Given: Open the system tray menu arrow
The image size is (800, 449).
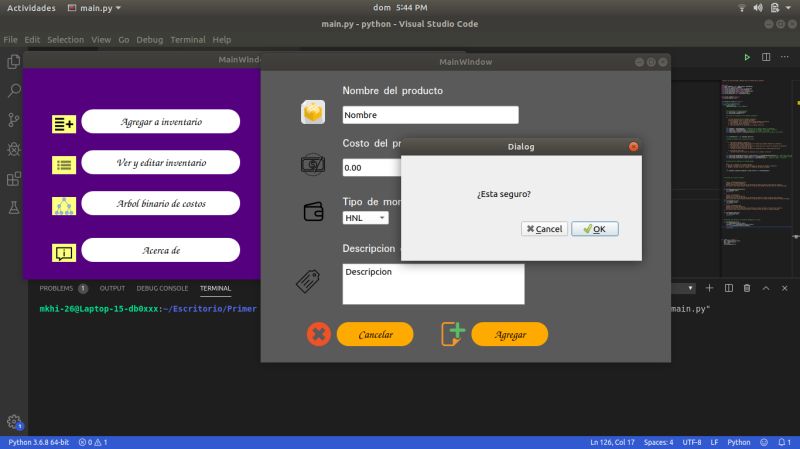Looking at the screenshot, I should point(788,8).
